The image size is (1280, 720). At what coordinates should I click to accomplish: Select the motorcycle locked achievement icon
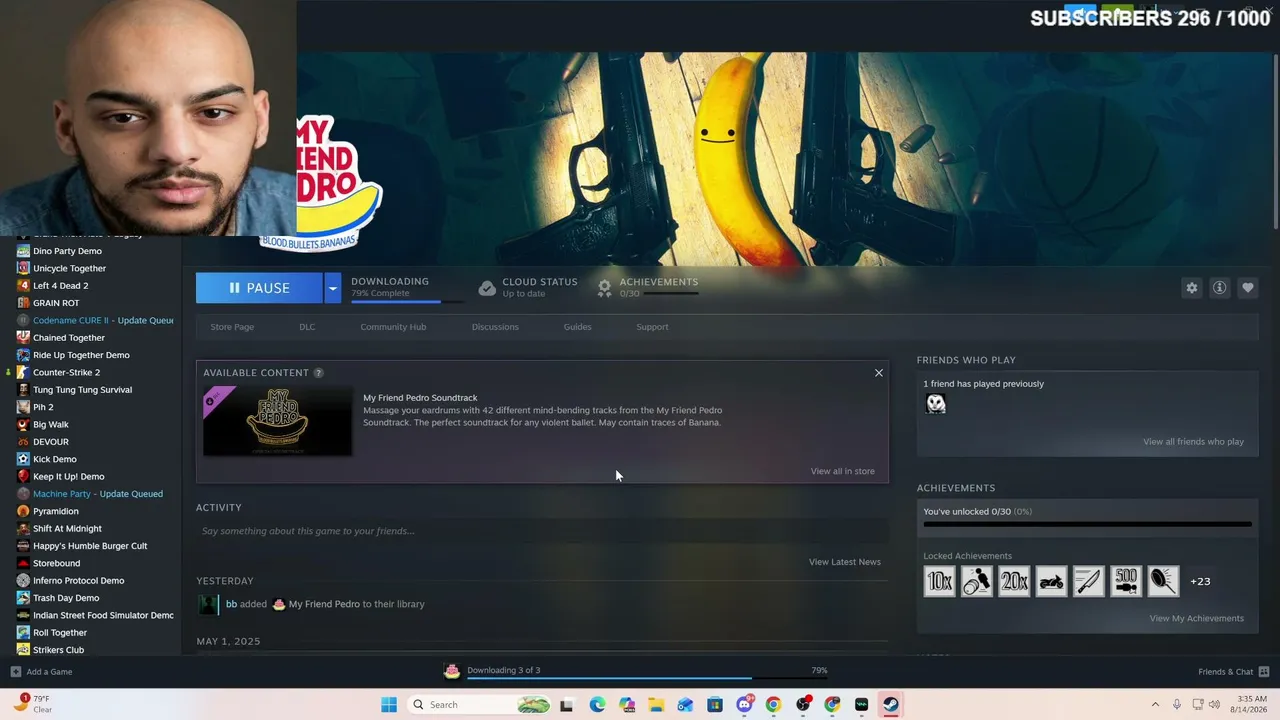1051,581
